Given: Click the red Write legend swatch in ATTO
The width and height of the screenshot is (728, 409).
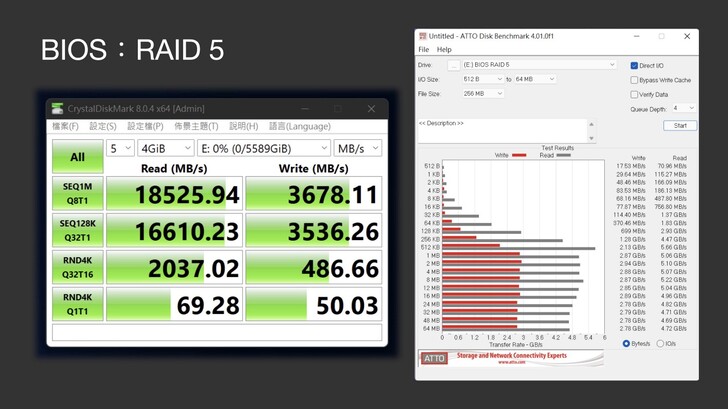Looking at the screenshot, I should point(519,155).
